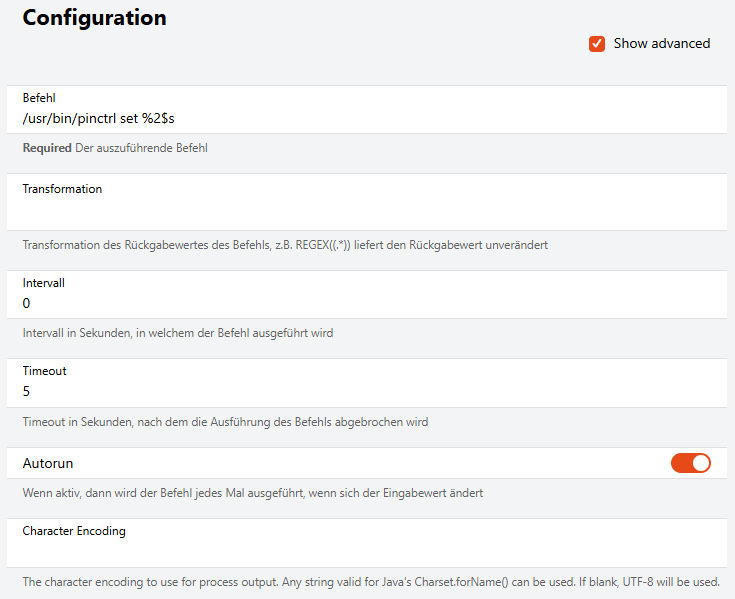735x599 pixels.
Task: Click the Intervall value 0
Action: 26,303
